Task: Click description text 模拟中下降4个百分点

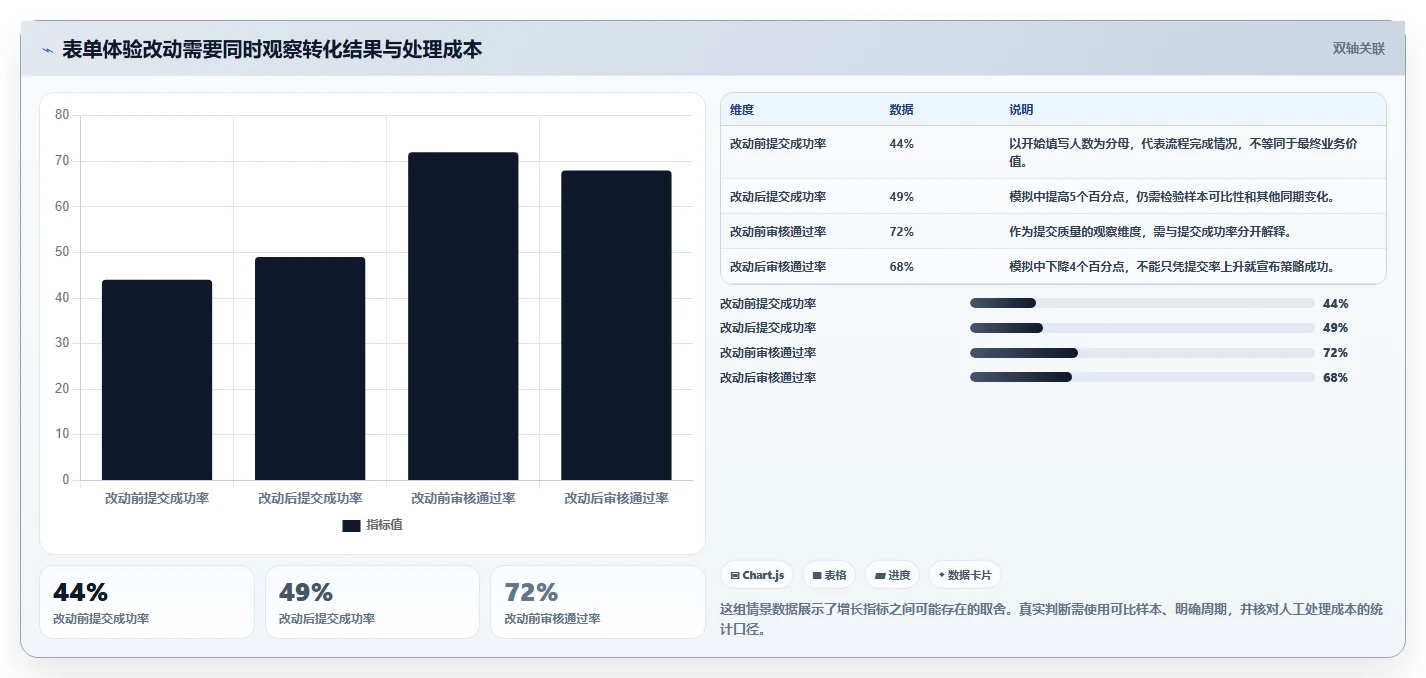Action: coord(1068,267)
